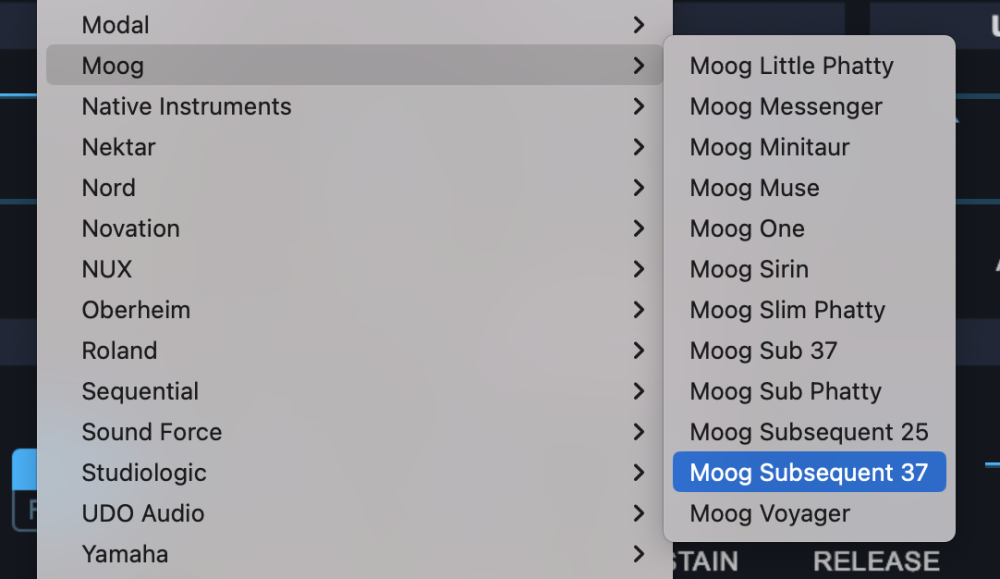Viewport: 1000px width, 579px height.
Task: Open the Novation brand submenu
Action: click(x=130, y=228)
